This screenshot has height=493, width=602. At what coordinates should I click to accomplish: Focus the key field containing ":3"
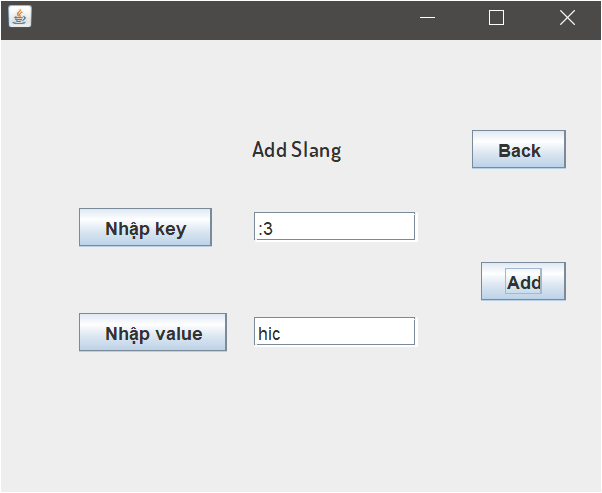(x=334, y=227)
